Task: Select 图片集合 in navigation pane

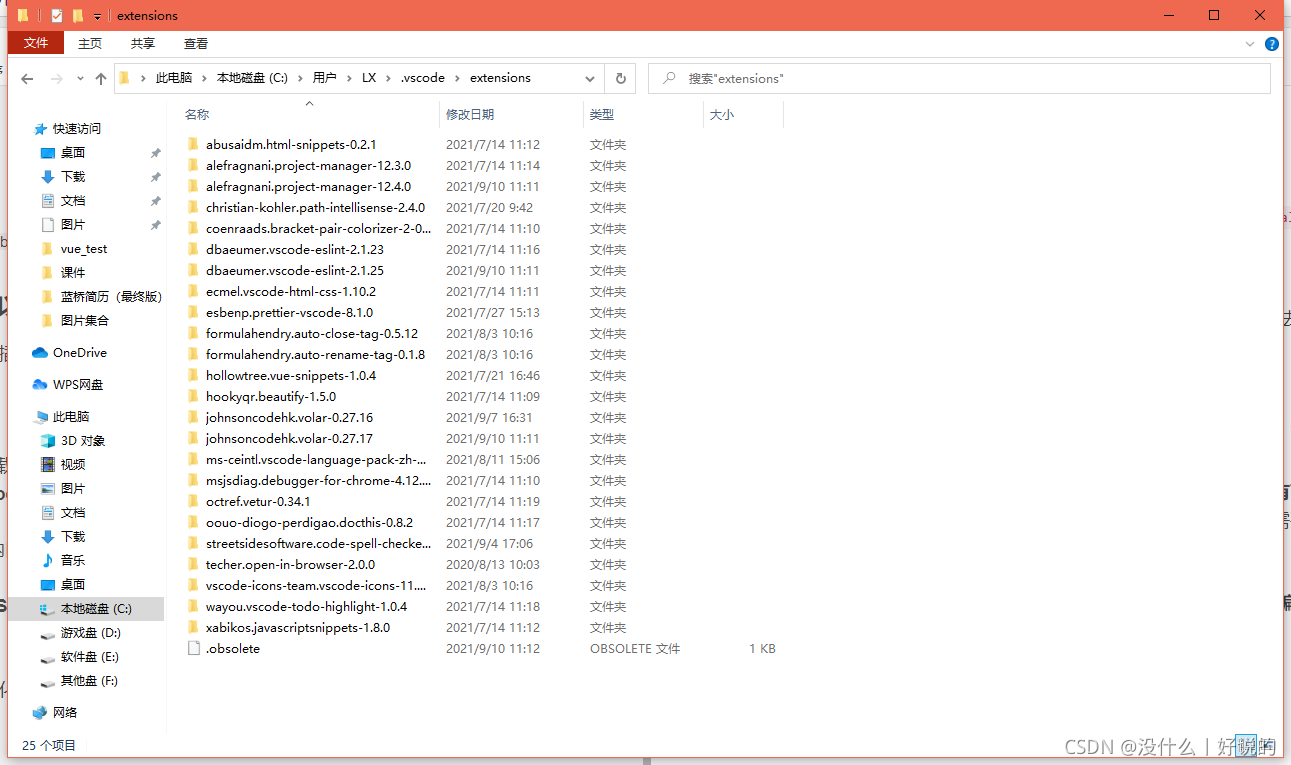Action: pyautogui.click(x=85, y=321)
